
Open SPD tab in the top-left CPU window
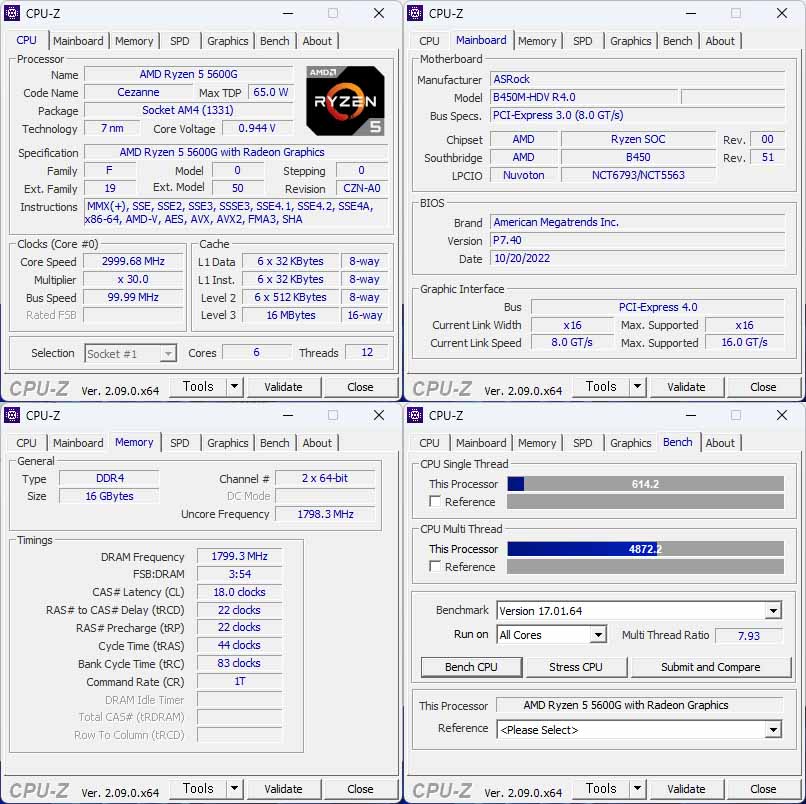click(x=179, y=41)
